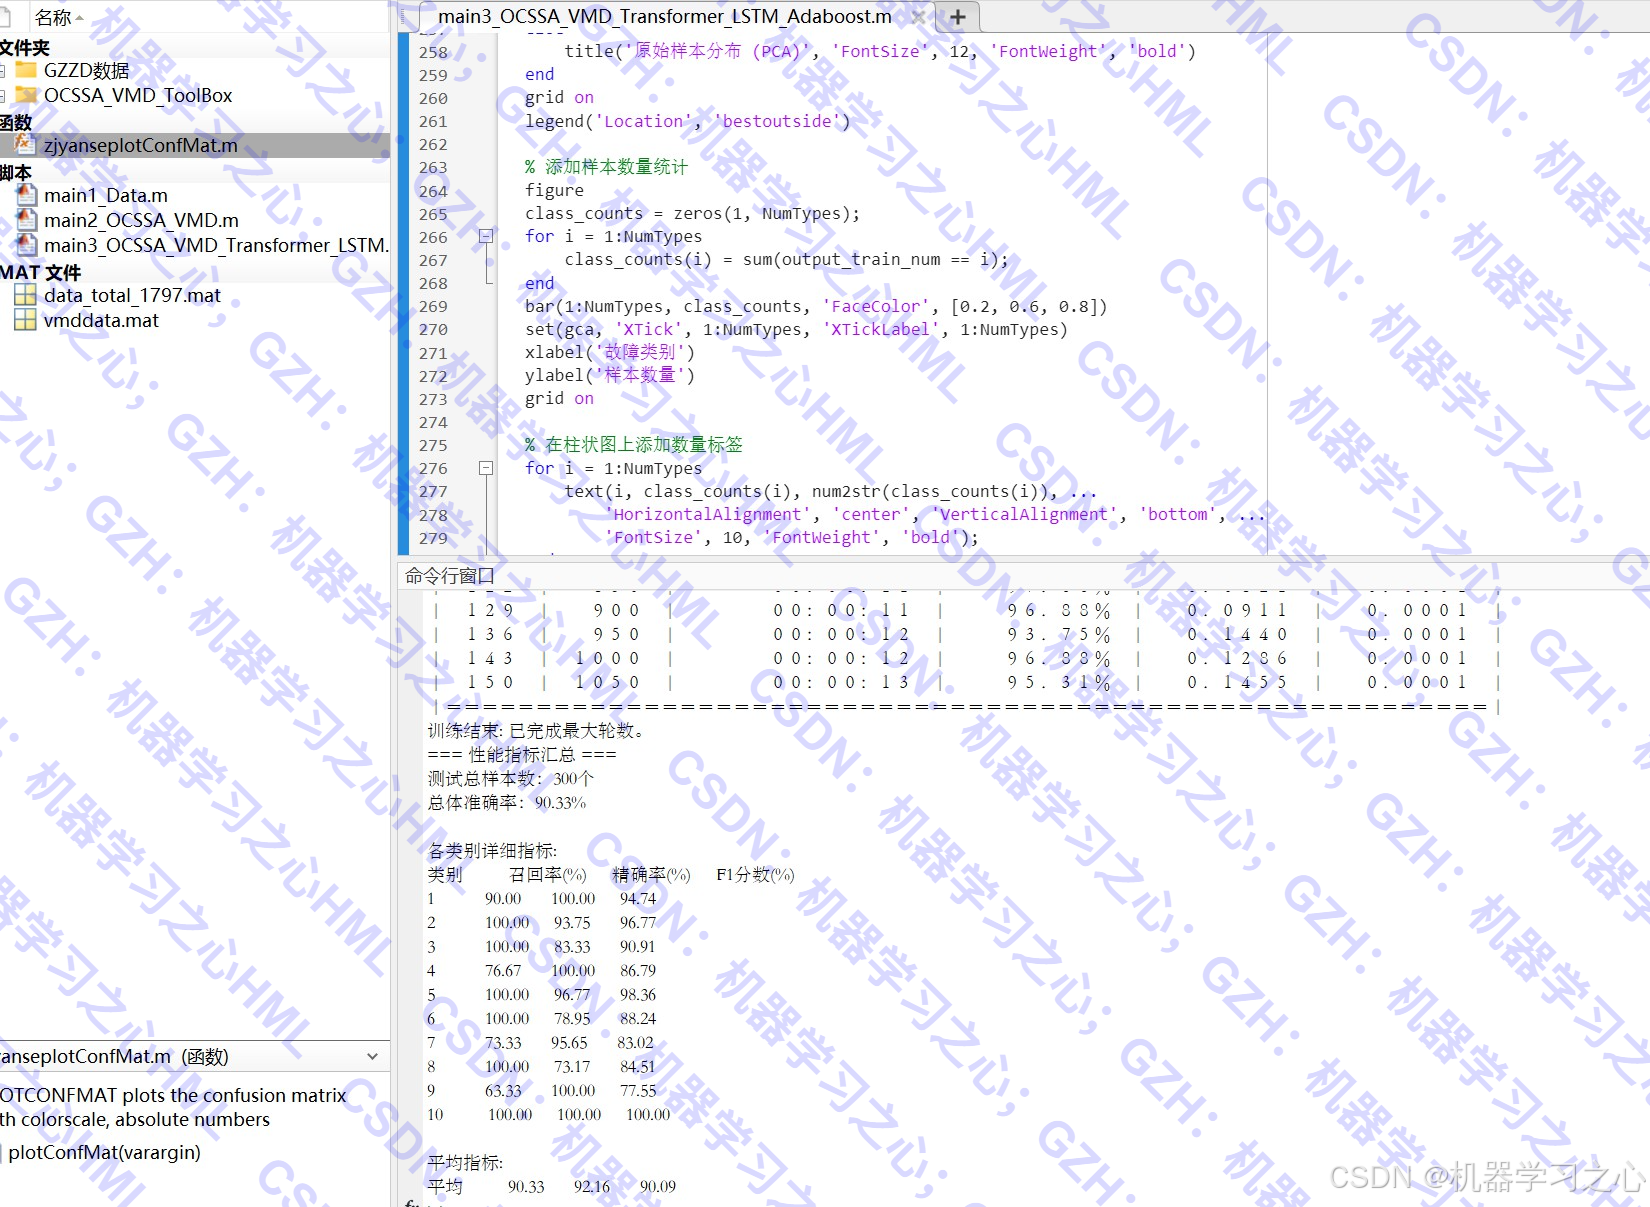Sort files by the 名称 column header
The width and height of the screenshot is (1650, 1207).
point(53,17)
